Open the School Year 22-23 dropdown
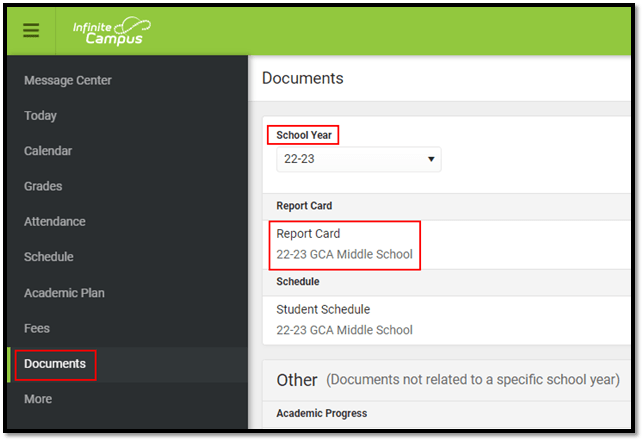 point(359,159)
